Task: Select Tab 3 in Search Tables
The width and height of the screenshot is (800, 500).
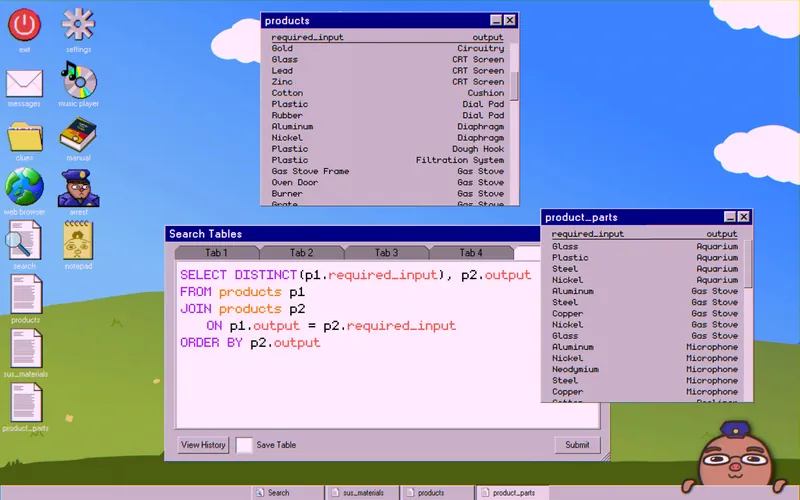Action: 386,253
